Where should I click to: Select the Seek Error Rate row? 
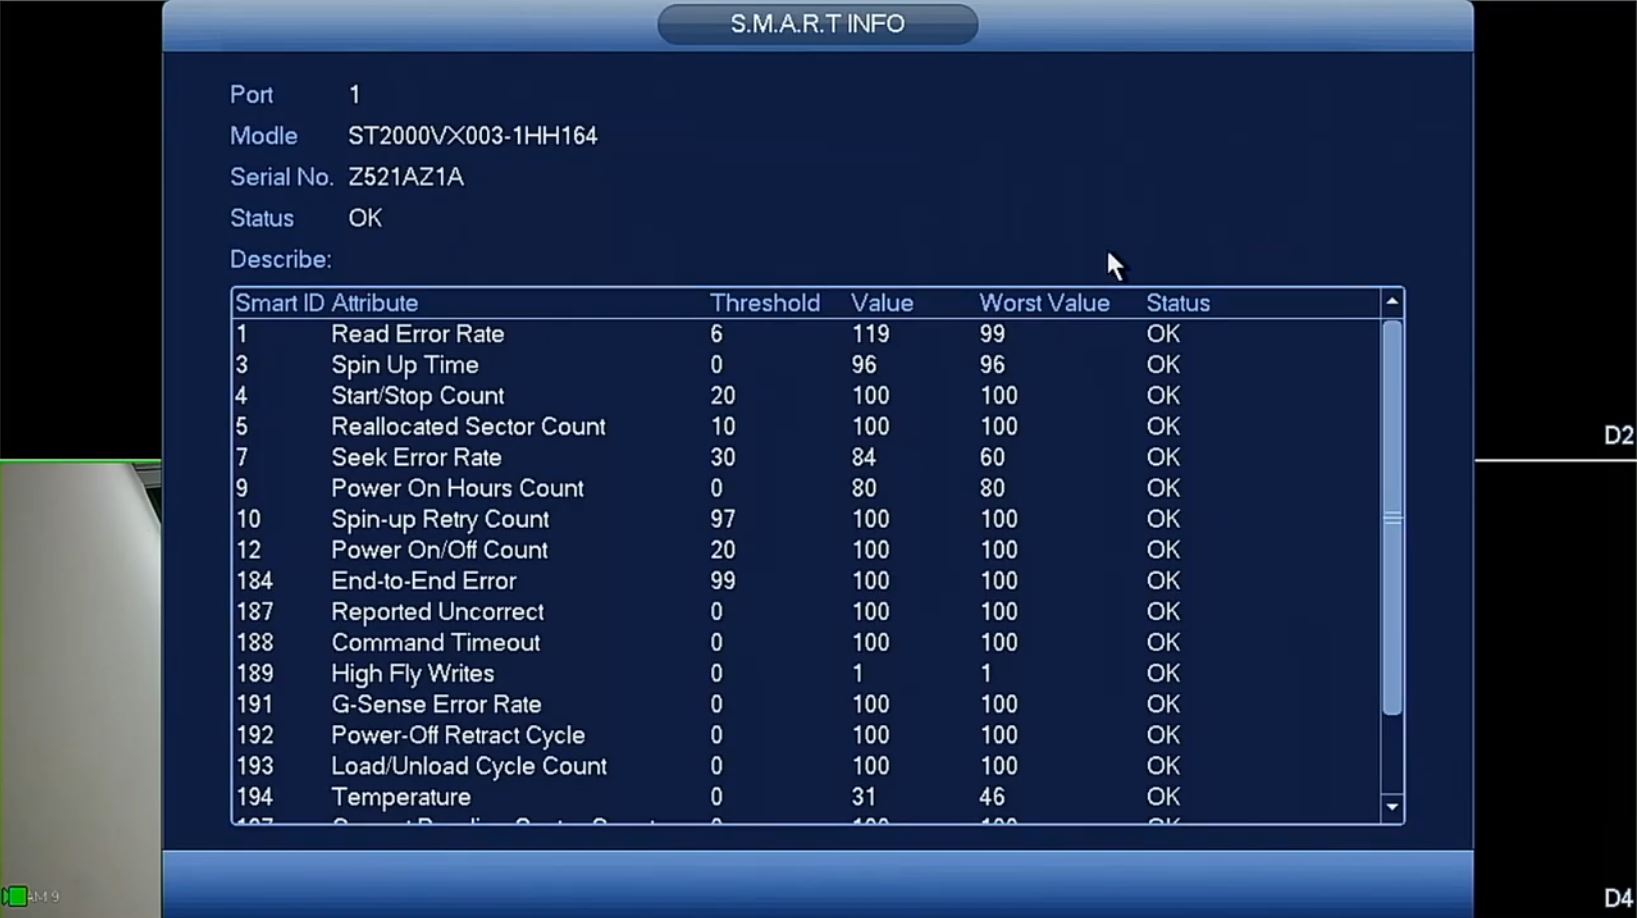pos(806,458)
